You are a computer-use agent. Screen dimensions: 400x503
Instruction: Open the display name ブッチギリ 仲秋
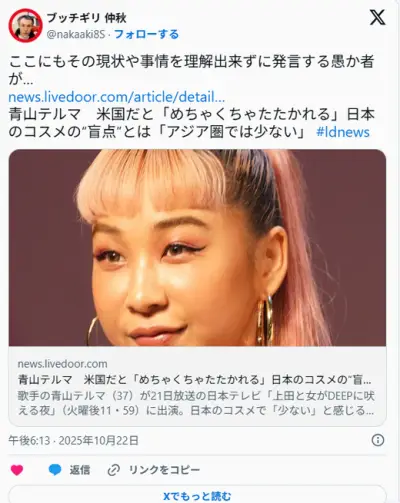[x=87, y=18]
